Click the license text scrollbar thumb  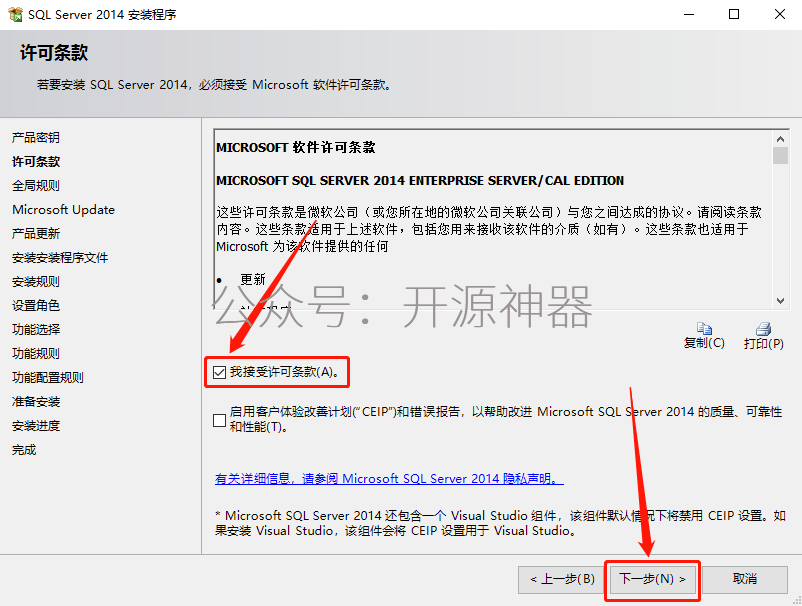pyautogui.click(x=780, y=155)
